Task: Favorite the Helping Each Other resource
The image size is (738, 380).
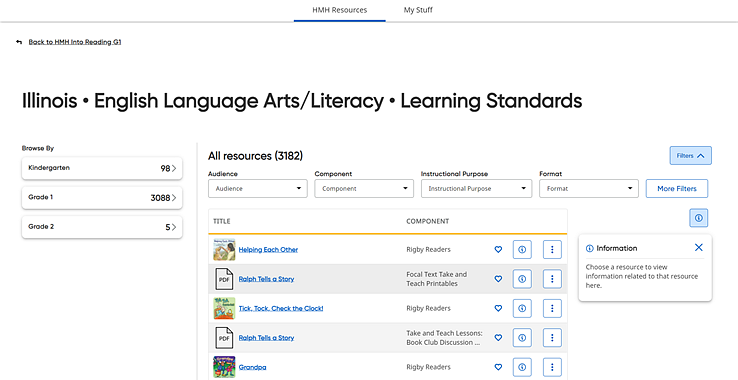Action: pyautogui.click(x=498, y=250)
